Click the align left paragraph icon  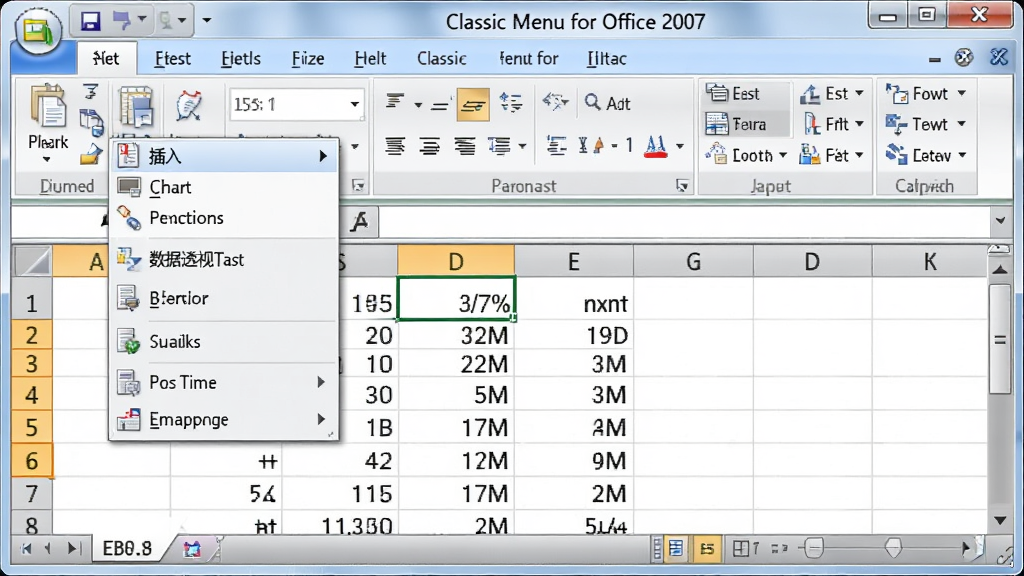[x=394, y=146]
